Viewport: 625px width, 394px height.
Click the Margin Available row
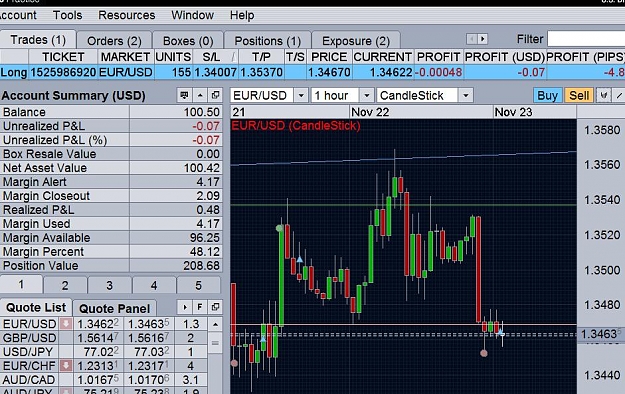[x=111, y=238]
